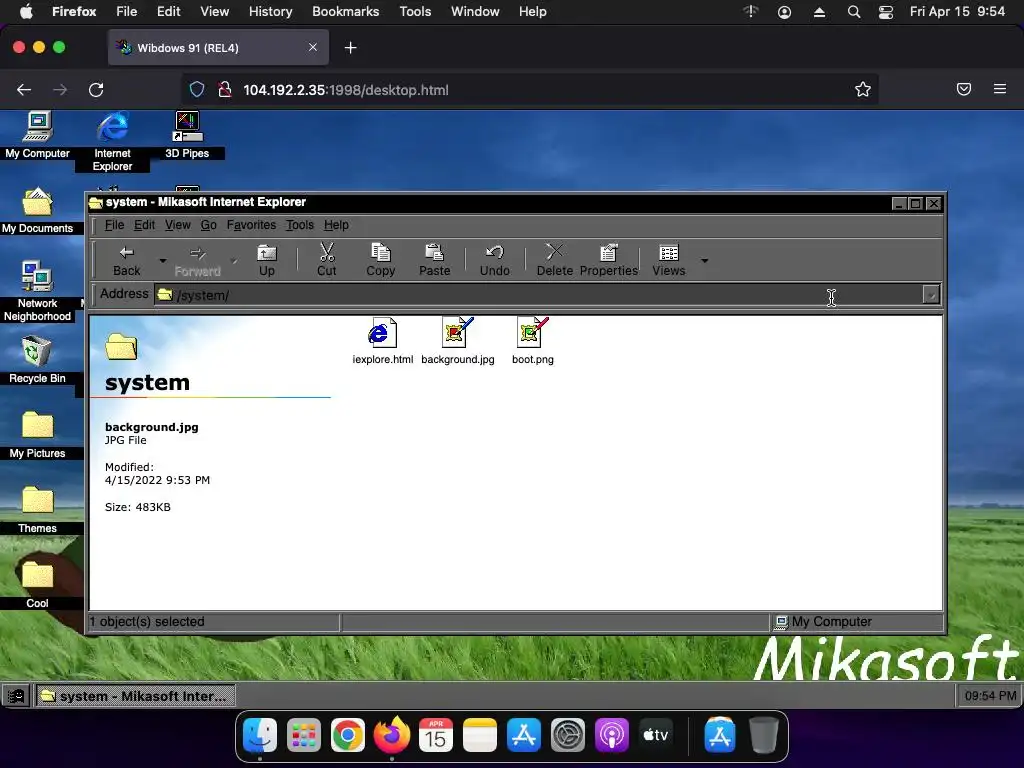
Task: Open a new Firefox tab
Action: 351,48
